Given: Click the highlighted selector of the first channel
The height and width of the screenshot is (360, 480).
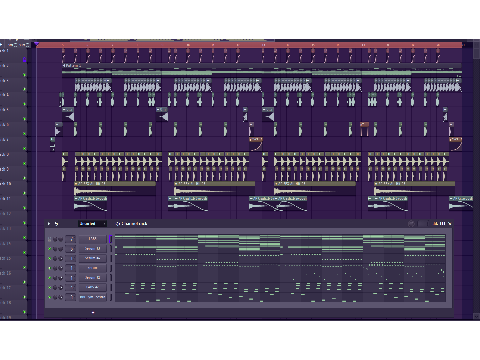Looking at the screenshot, I should tap(110, 239).
